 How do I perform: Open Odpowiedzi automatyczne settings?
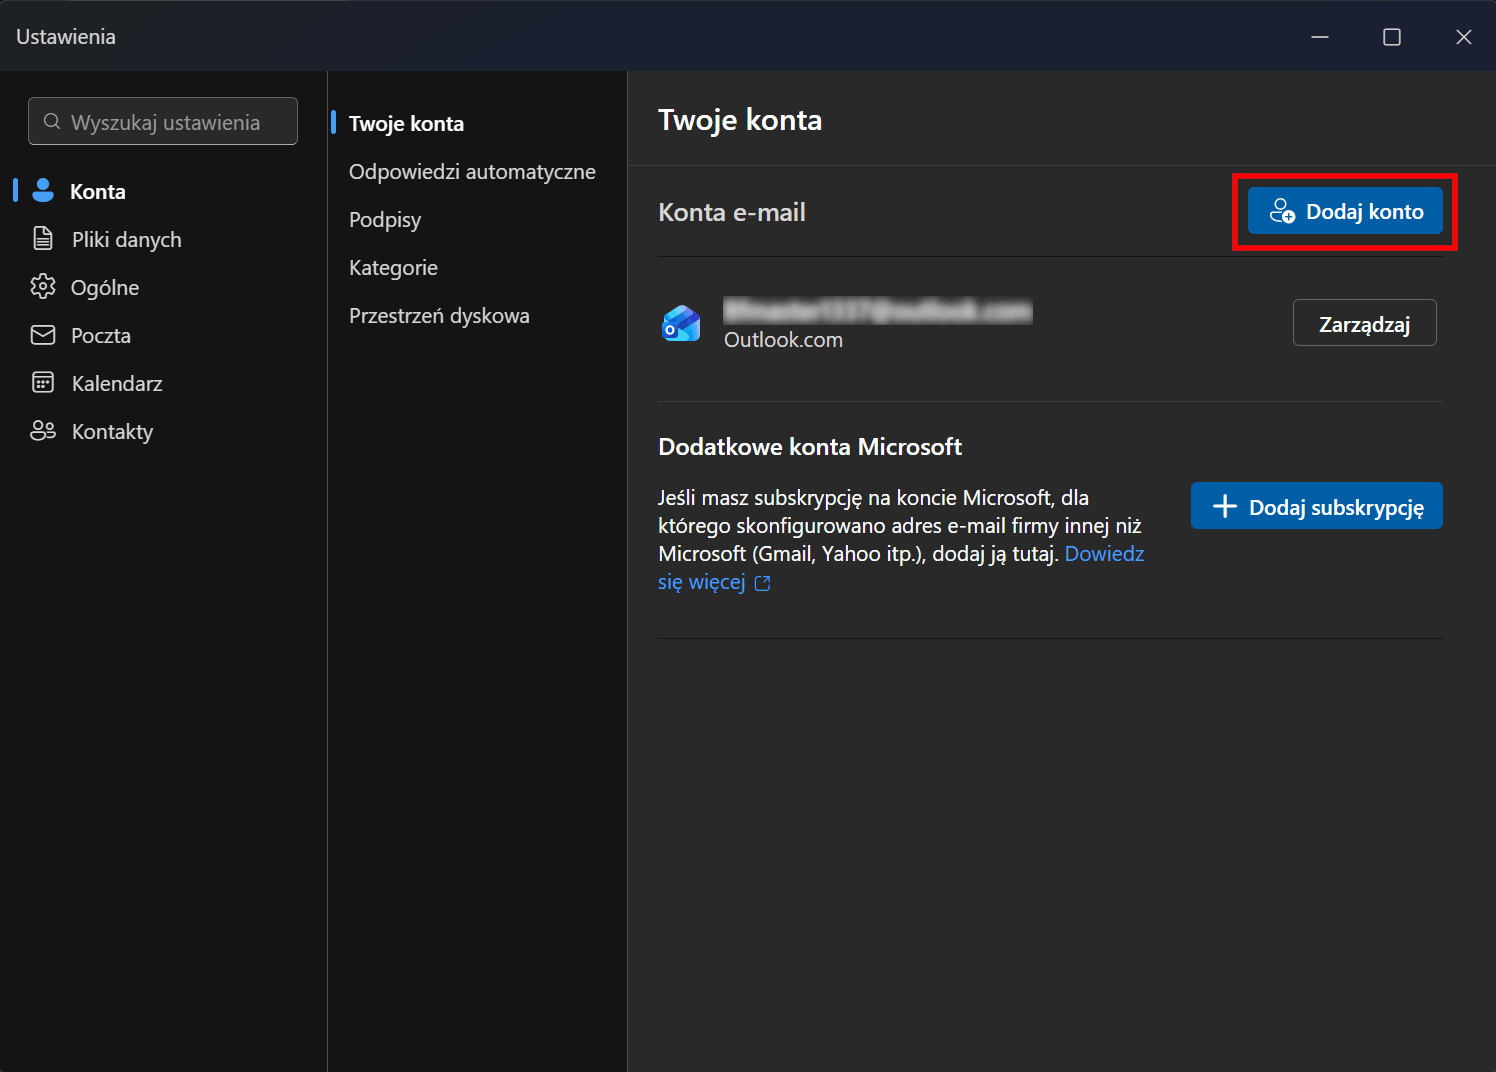[472, 172]
